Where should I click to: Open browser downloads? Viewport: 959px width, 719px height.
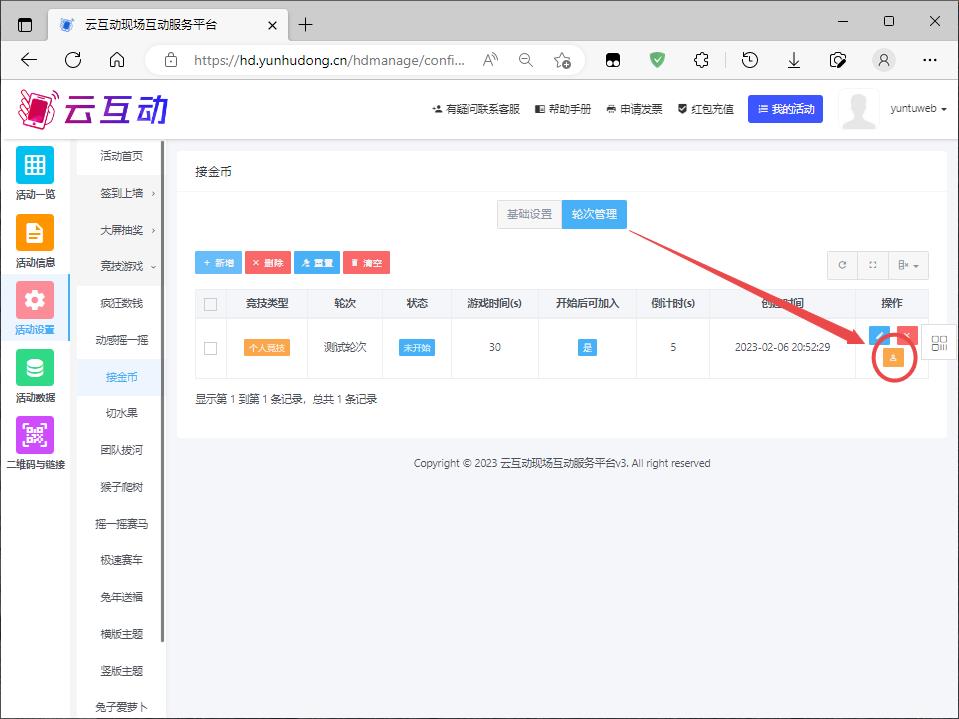coord(794,60)
